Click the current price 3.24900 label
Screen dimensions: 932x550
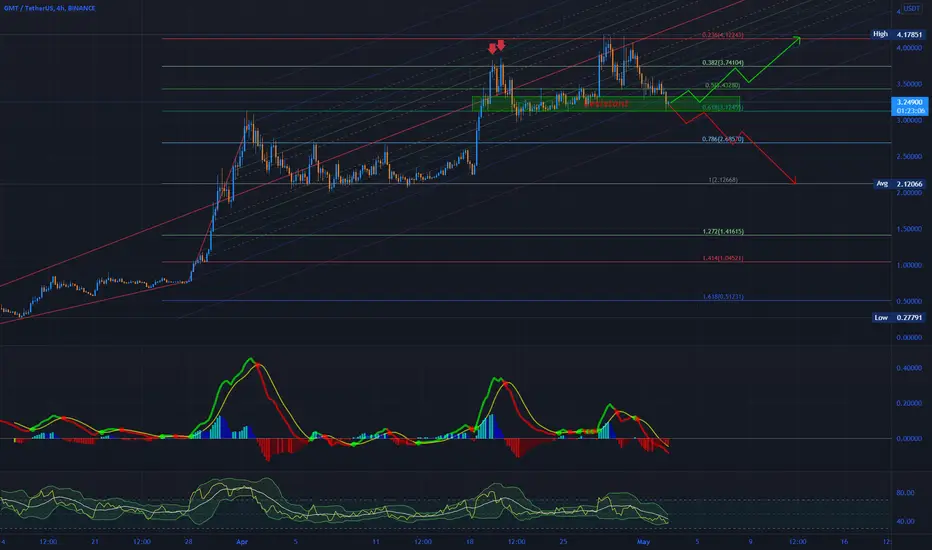point(910,106)
